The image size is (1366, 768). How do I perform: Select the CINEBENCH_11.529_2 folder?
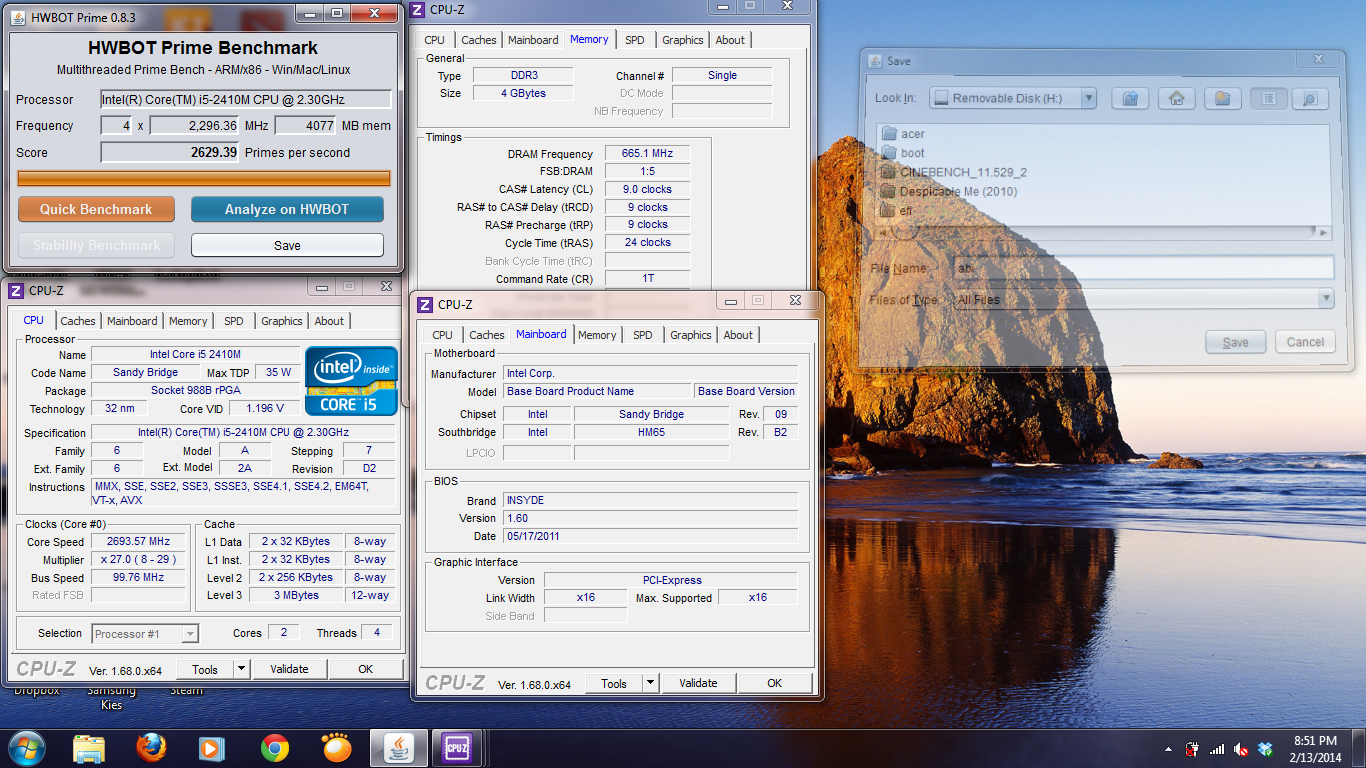point(953,172)
